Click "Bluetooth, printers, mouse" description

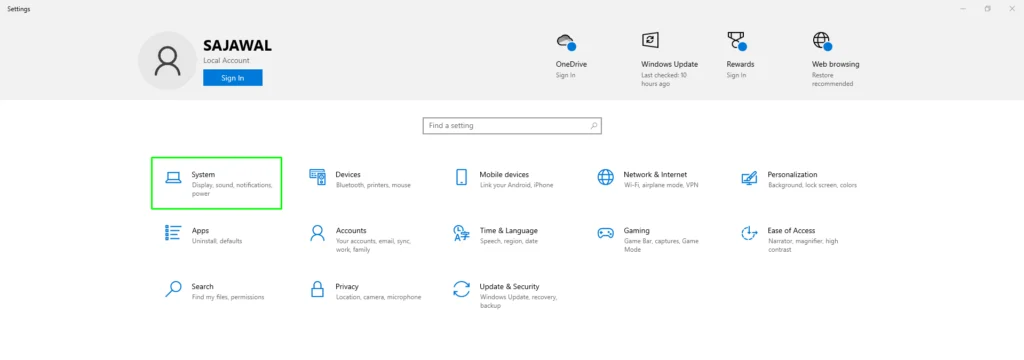point(373,185)
